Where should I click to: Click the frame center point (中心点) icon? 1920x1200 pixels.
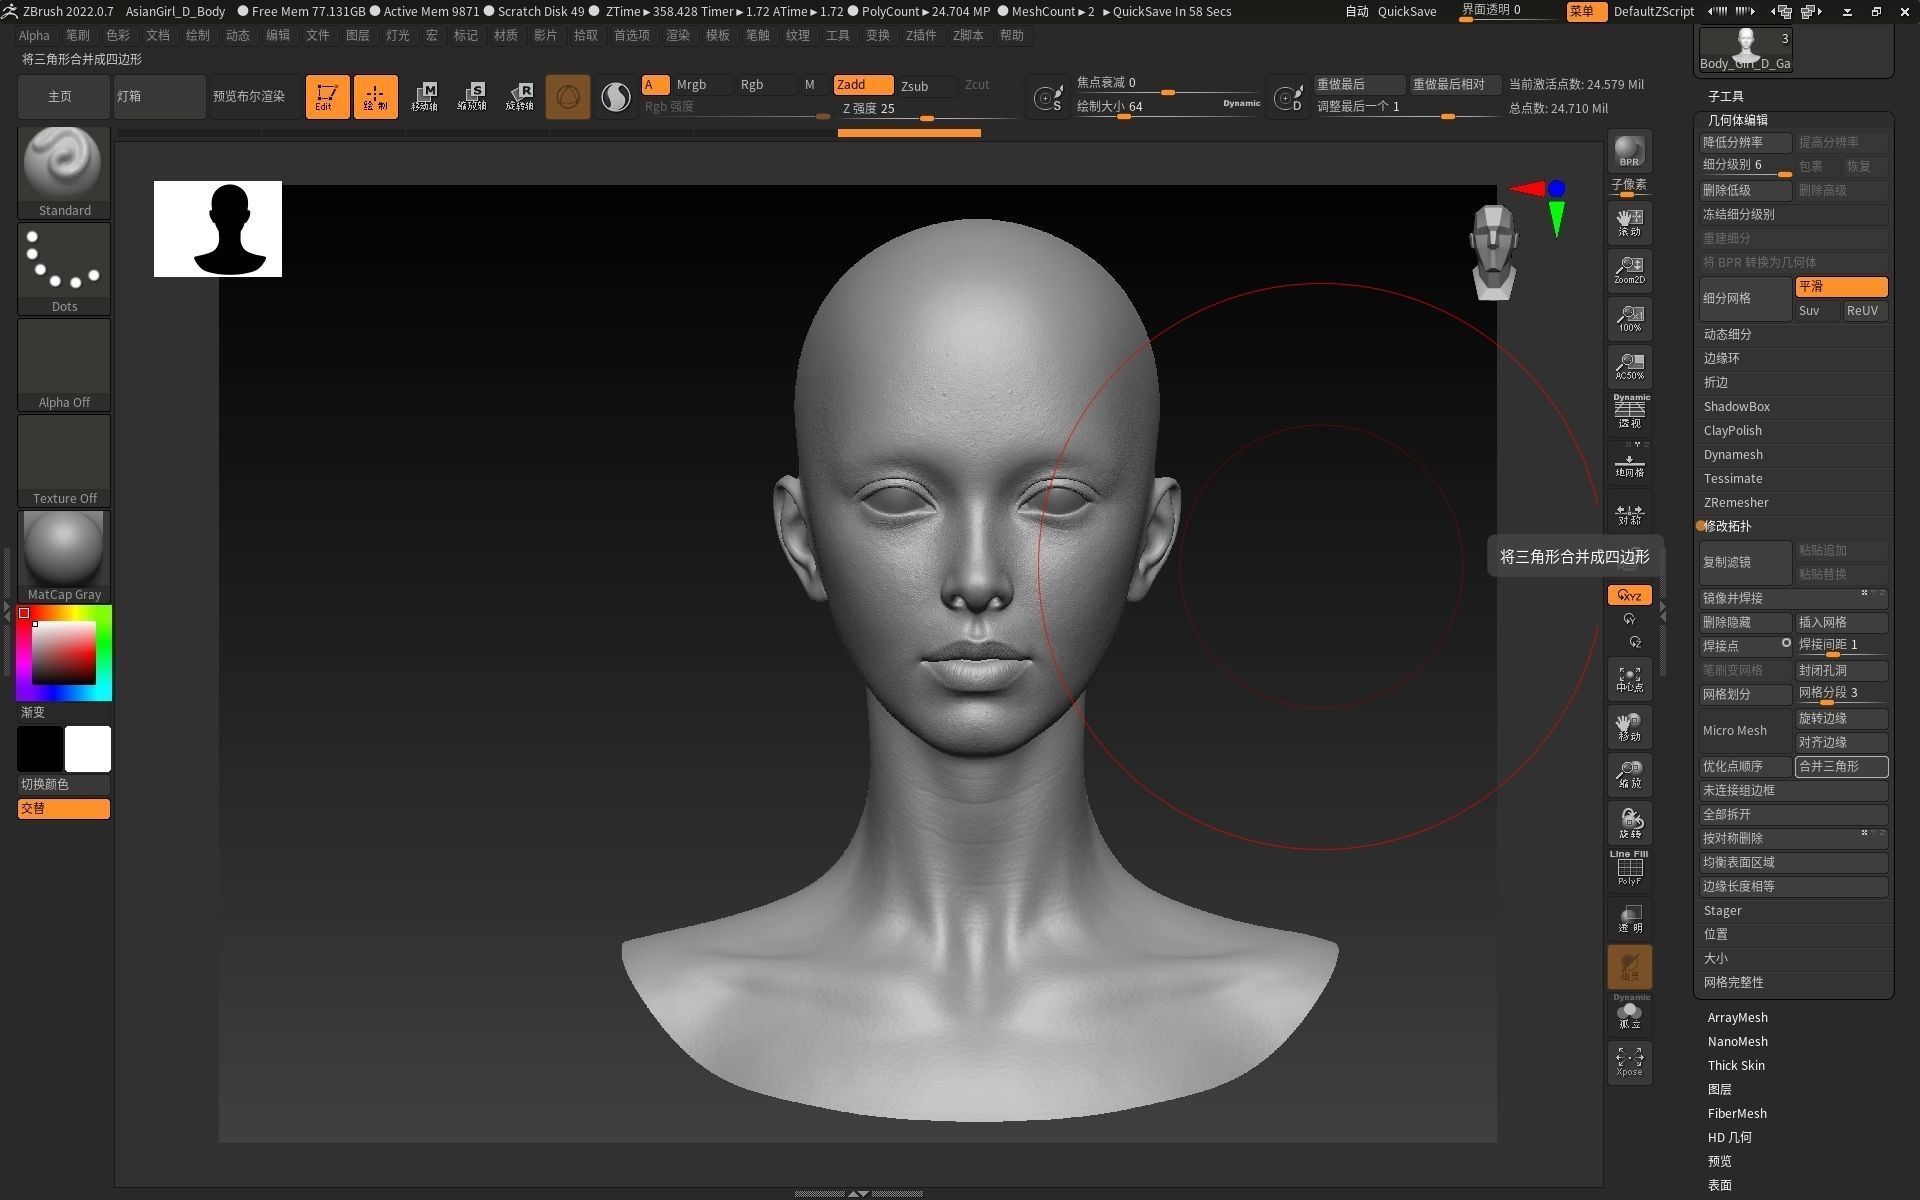point(1629,679)
